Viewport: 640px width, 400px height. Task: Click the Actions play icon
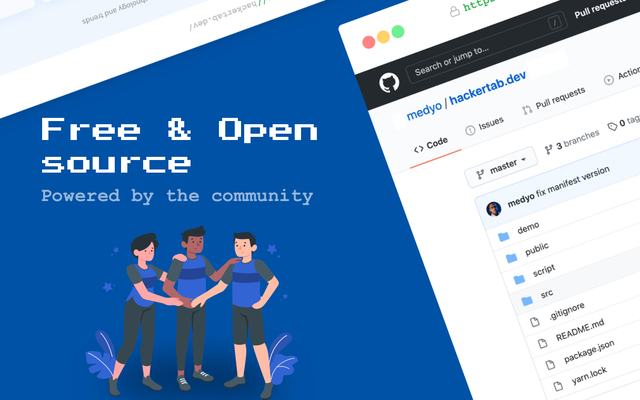[x=609, y=80]
